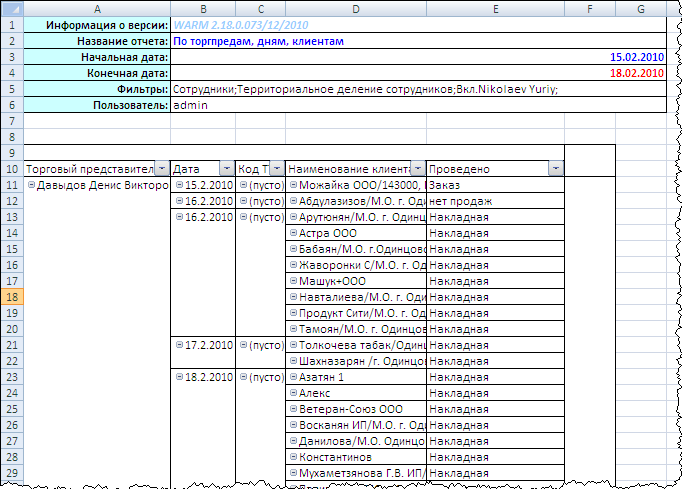
Task: Open the Проведено filter dropdown arrow
Action: [556, 169]
